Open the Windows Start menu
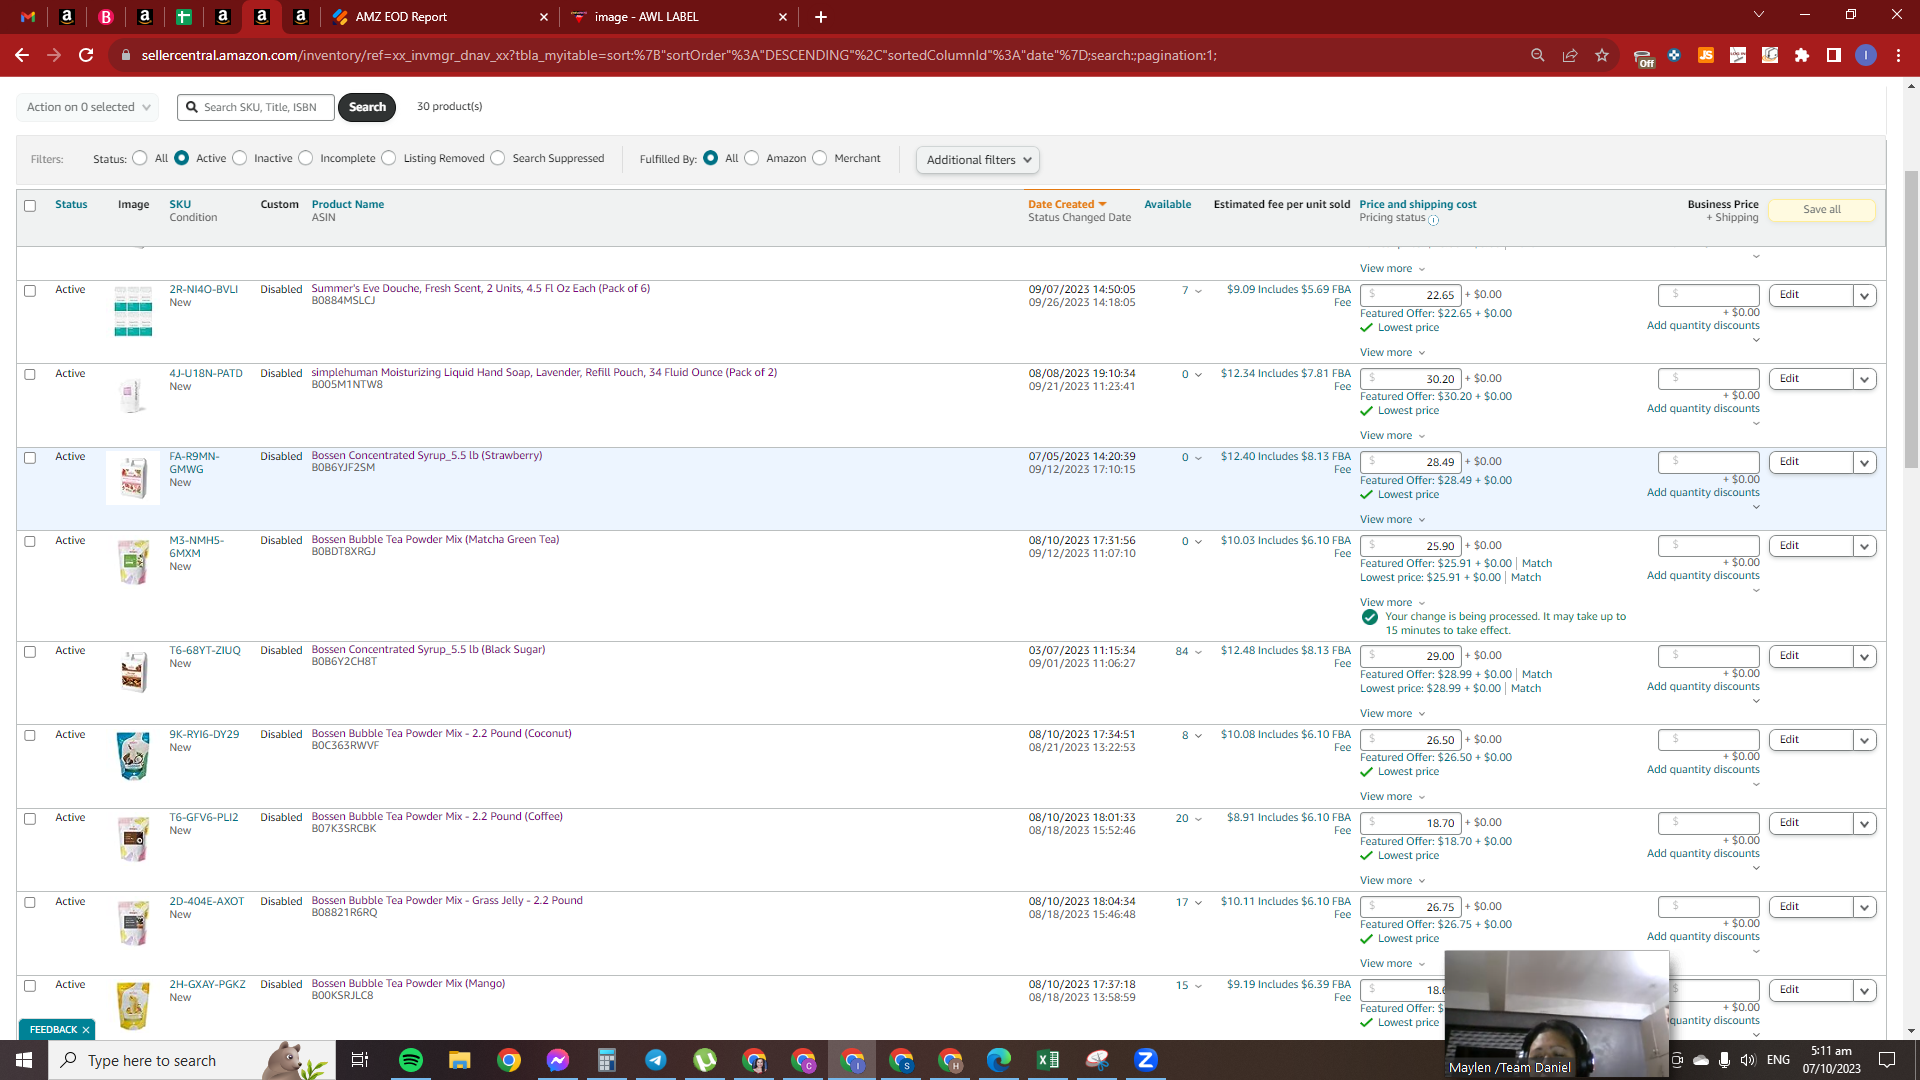 24,1060
